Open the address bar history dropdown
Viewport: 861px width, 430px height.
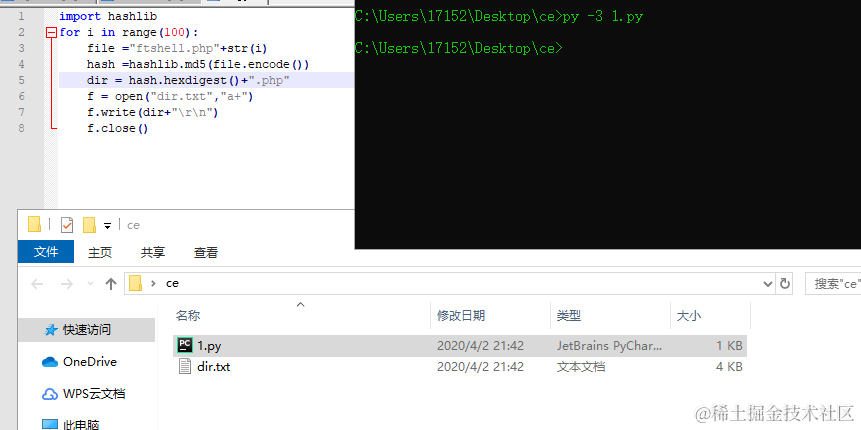click(768, 284)
